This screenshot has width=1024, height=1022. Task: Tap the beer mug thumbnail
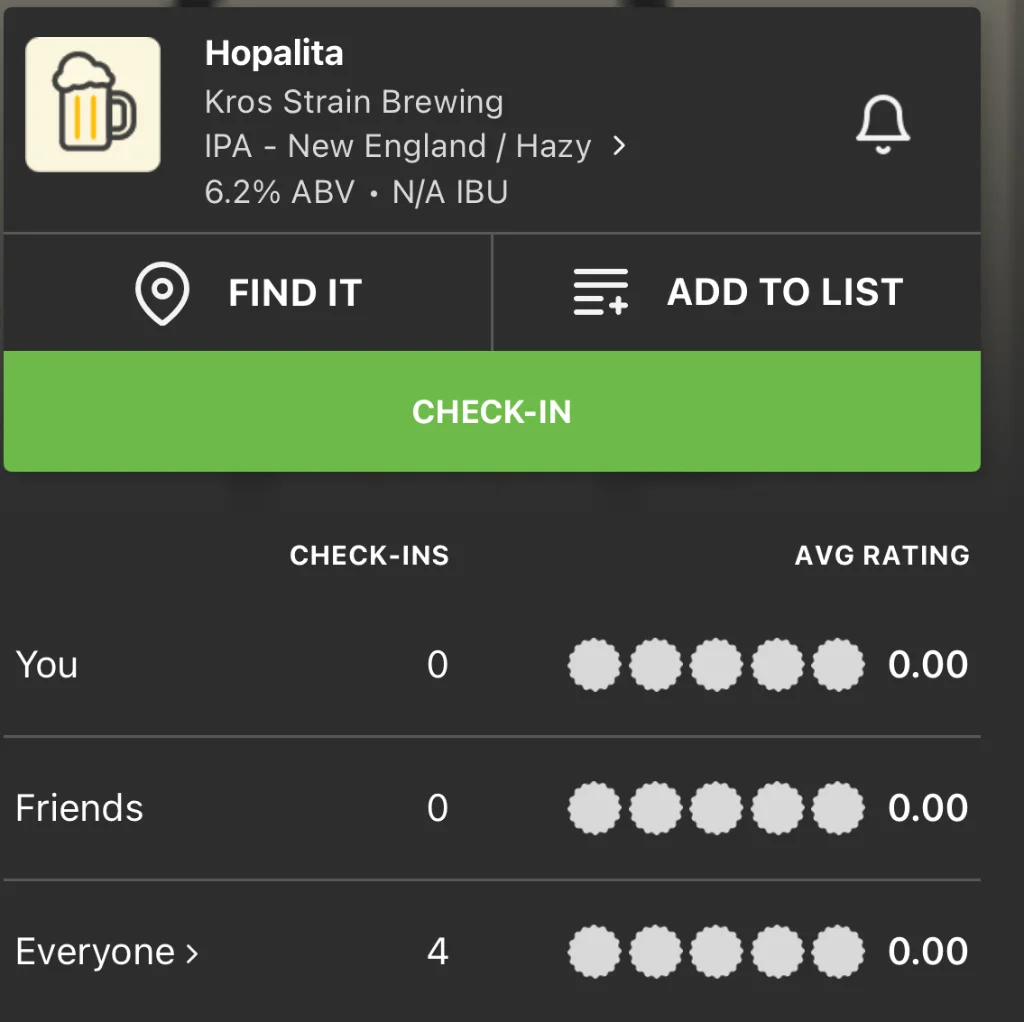(x=92, y=104)
